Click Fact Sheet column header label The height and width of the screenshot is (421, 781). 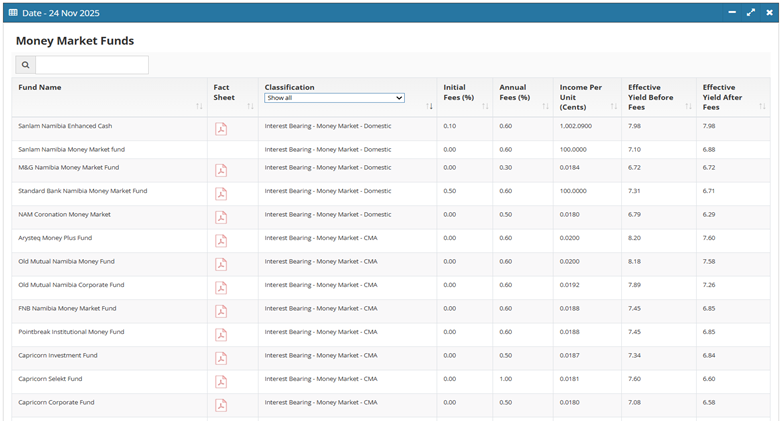click(224, 92)
